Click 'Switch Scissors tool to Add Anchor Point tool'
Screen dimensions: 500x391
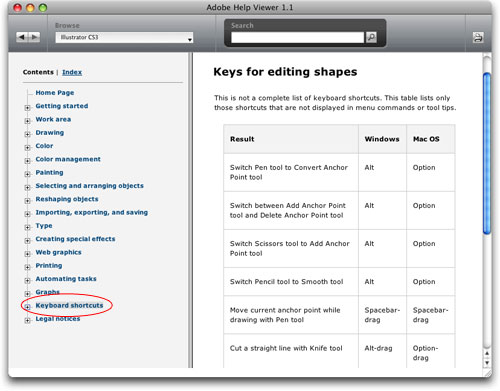290,248
